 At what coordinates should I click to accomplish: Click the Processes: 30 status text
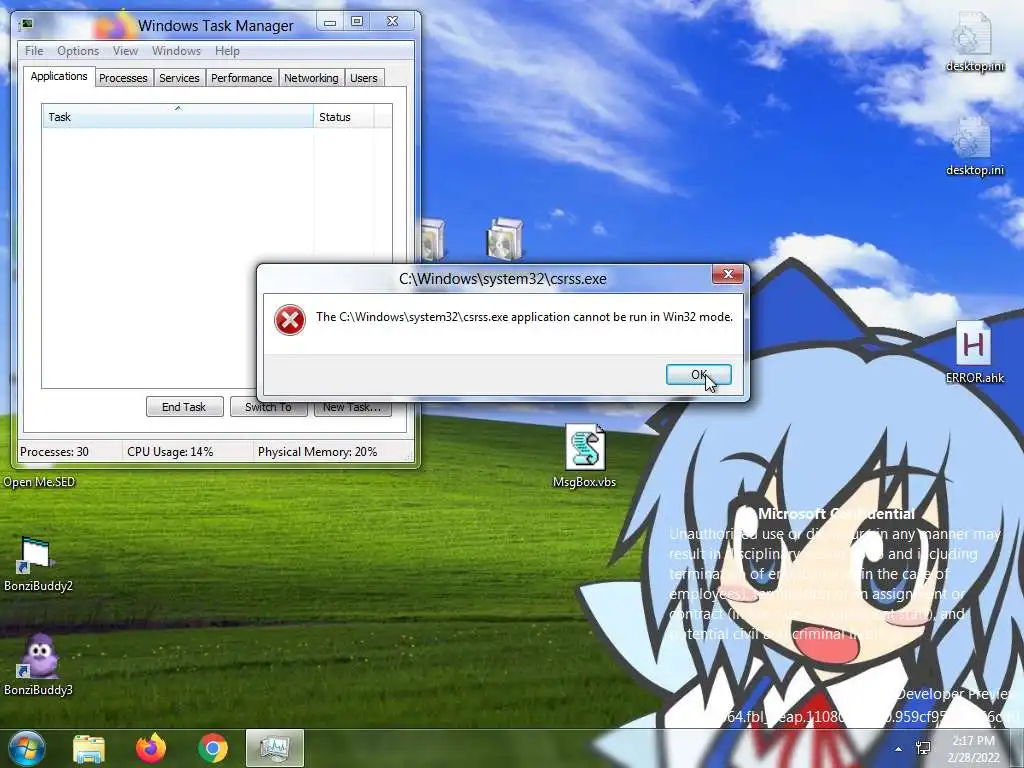tap(54, 452)
